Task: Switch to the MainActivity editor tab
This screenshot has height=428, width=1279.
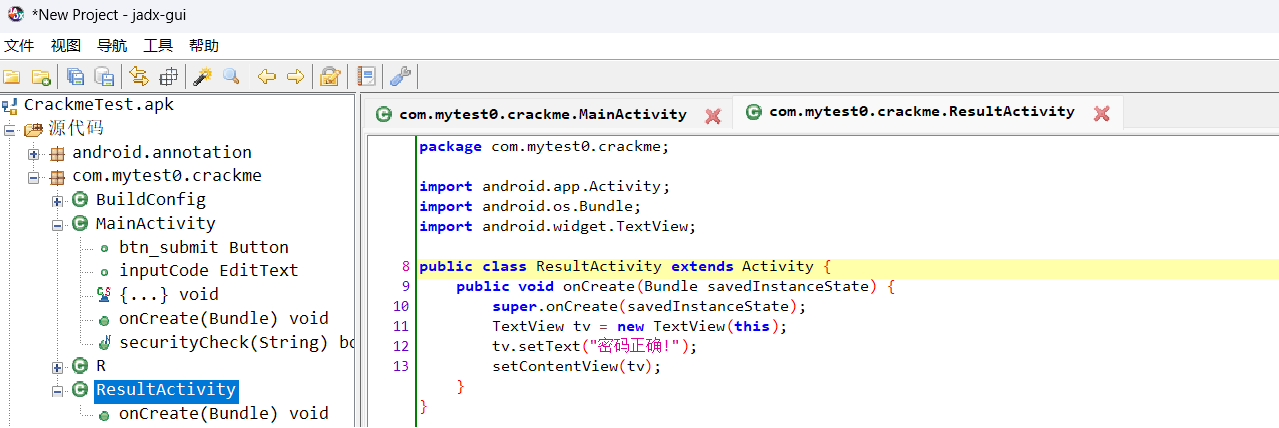Action: pyautogui.click(x=543, y=114)
